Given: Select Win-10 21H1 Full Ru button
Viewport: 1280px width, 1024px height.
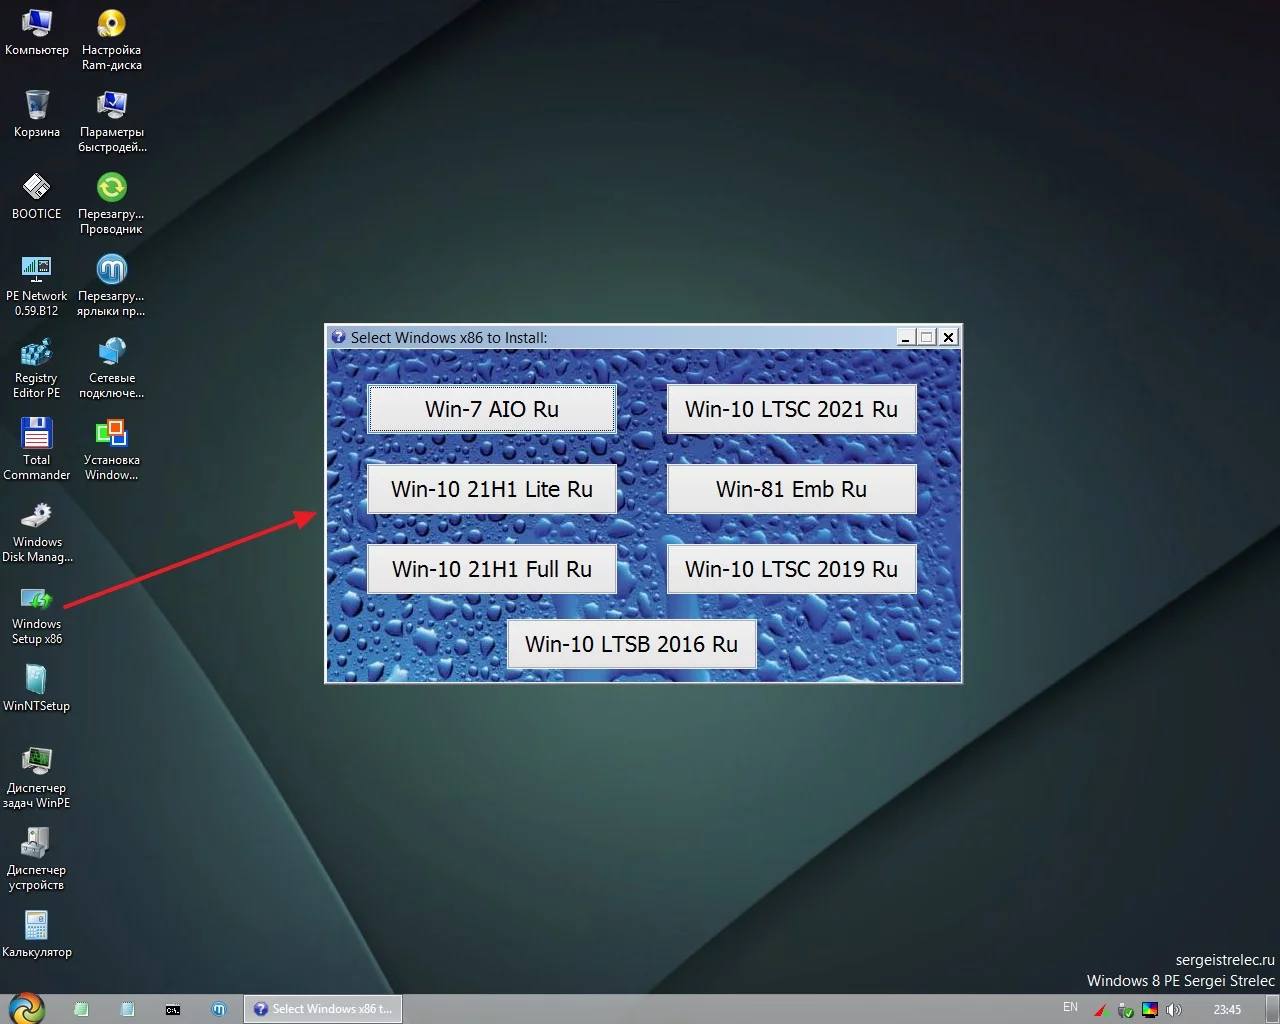Looking at the screenshot, I should pos(492,569).
